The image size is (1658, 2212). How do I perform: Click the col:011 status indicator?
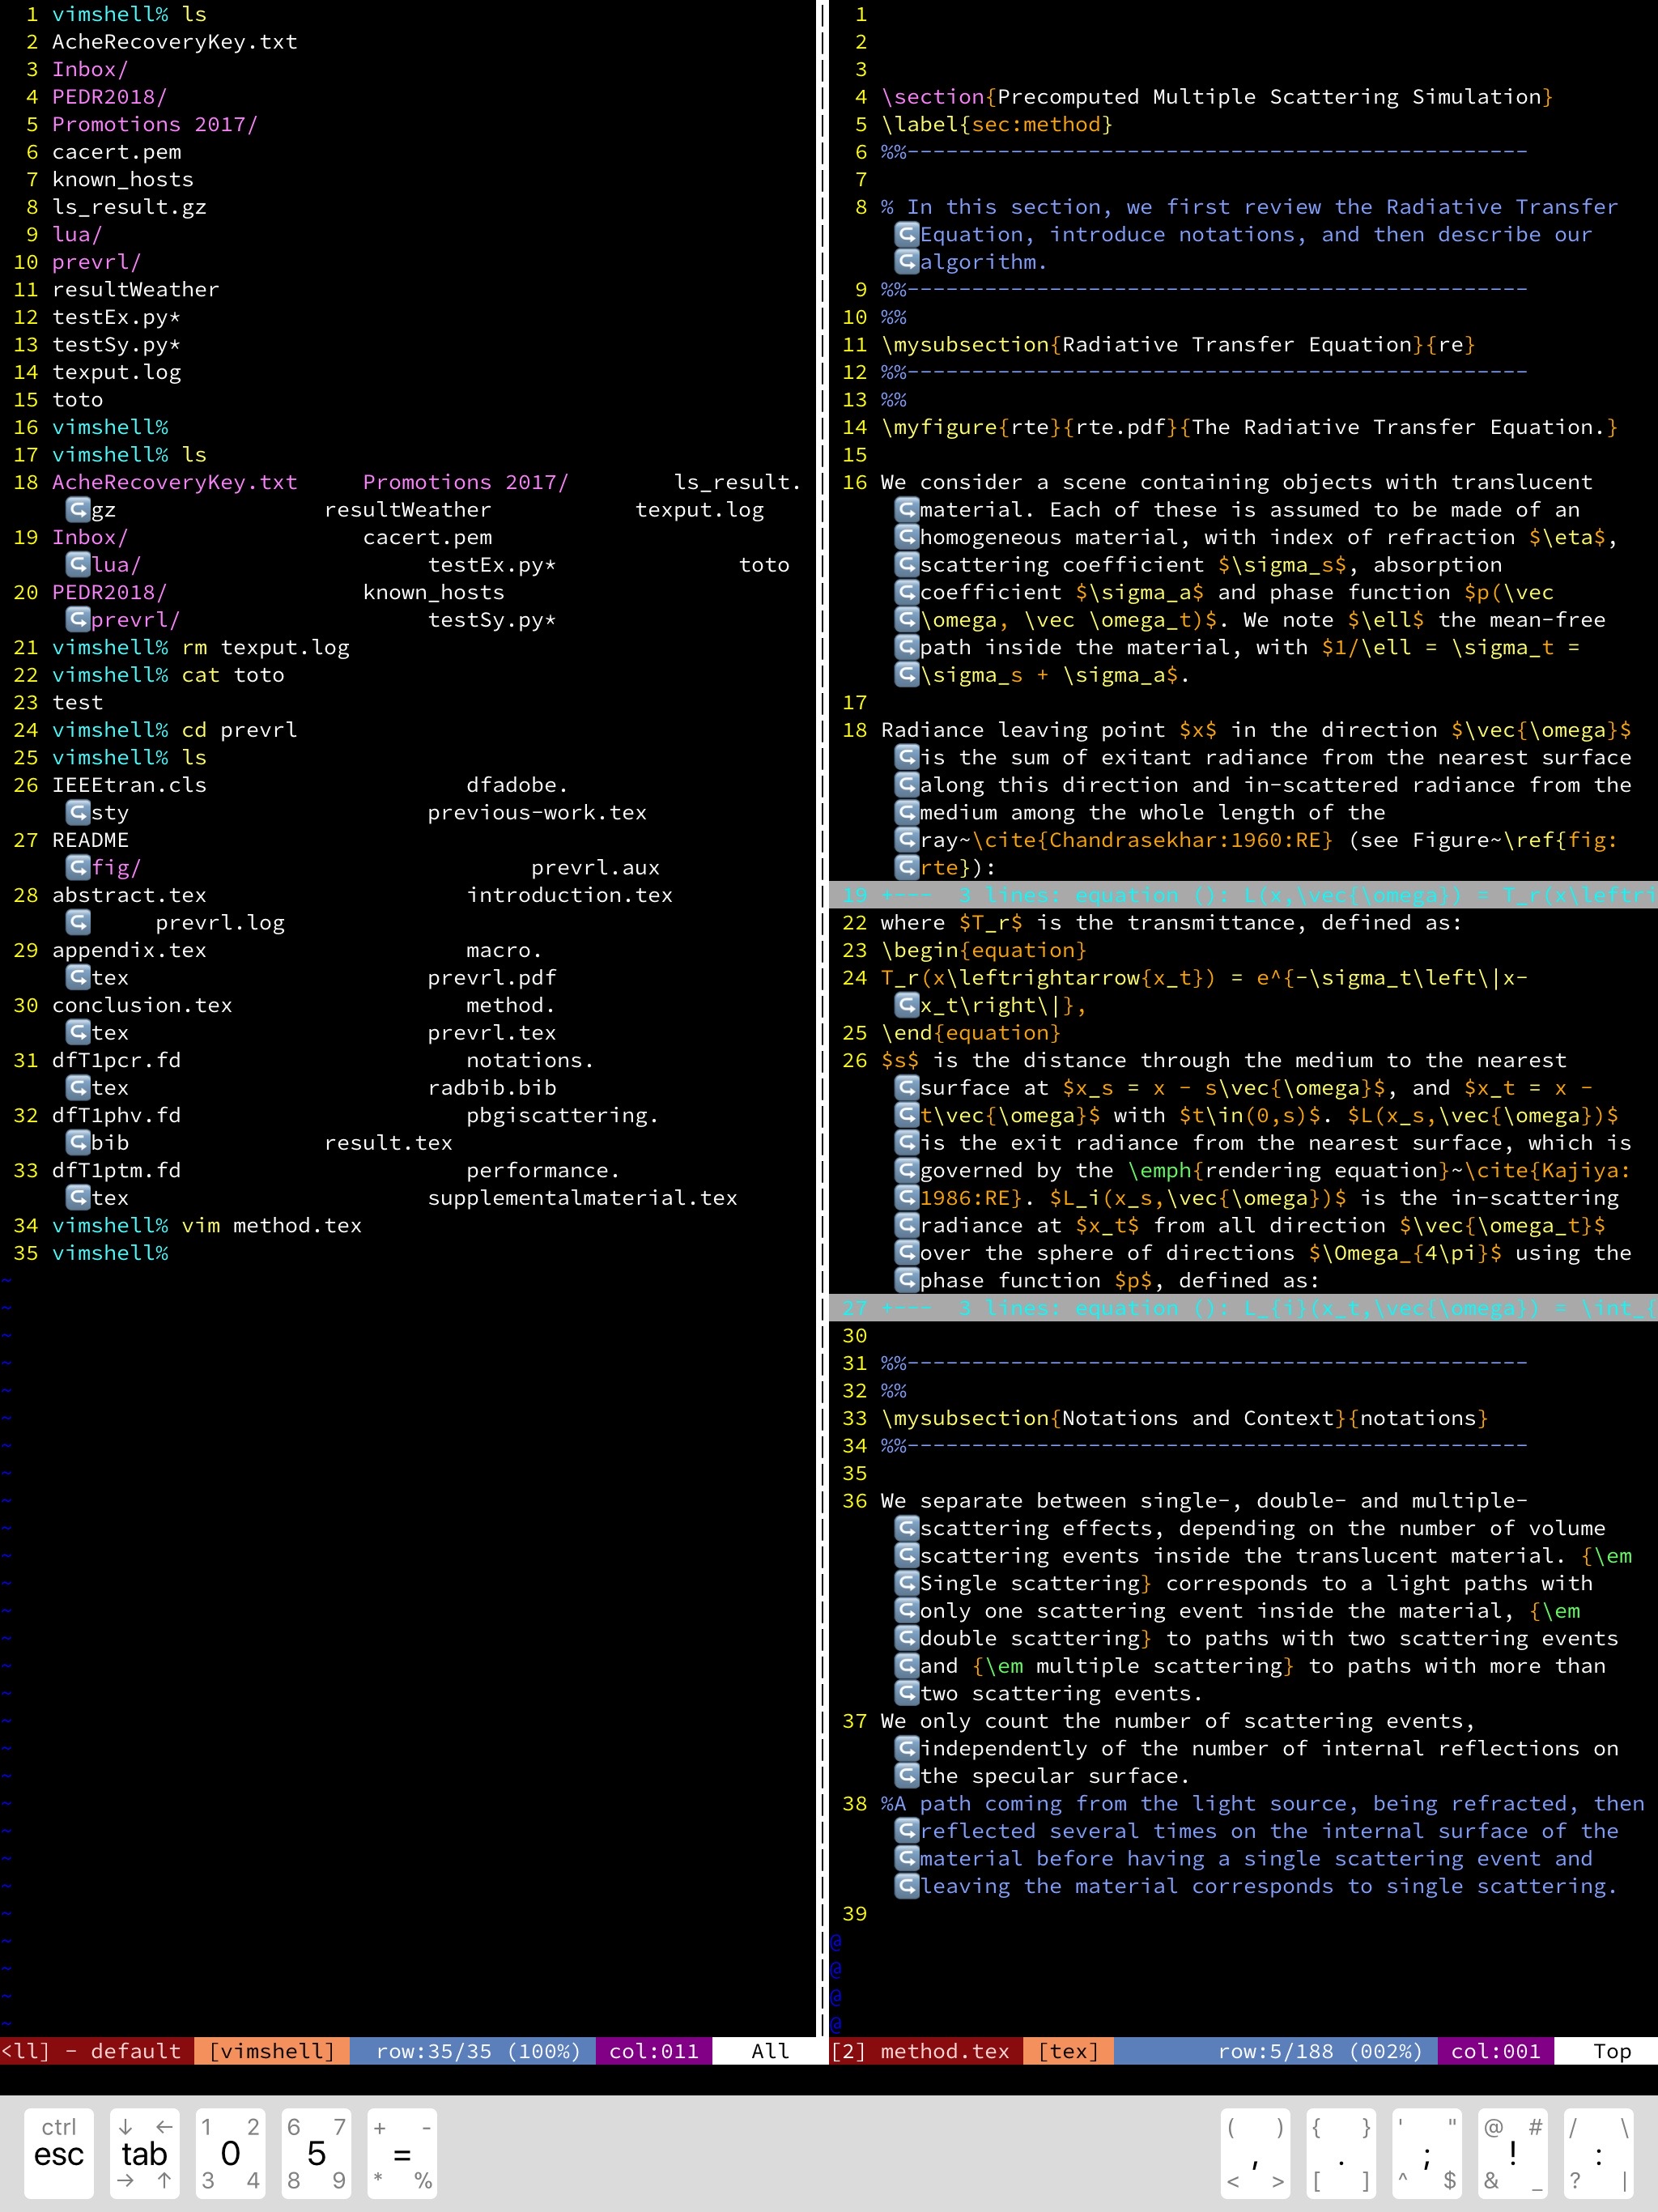(653, 2051)
